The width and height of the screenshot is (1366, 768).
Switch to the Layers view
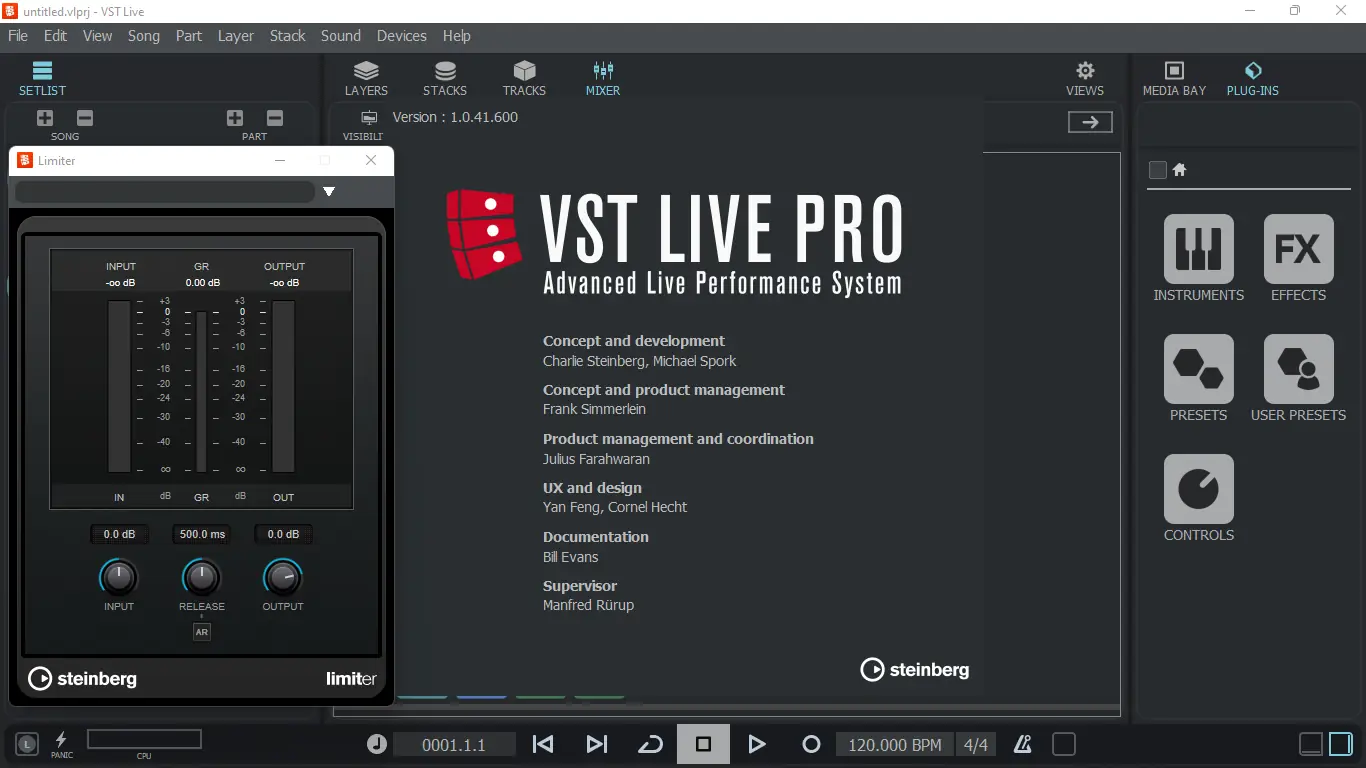tap(366, 79)
